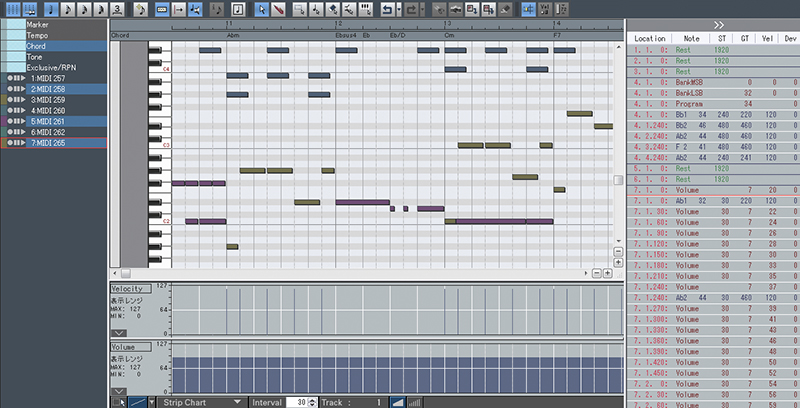Select track 4:MIDI 260
This screenshot has width=800, height=408.
[x=48, y=110]
